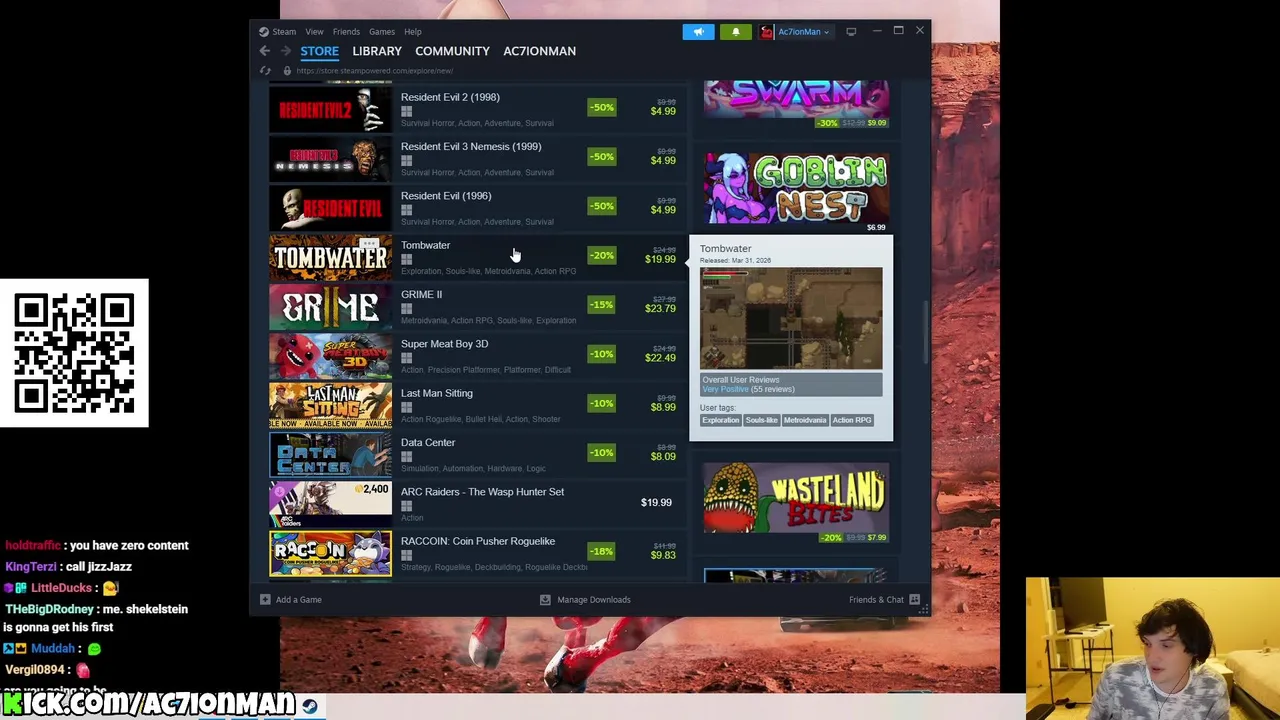Open the Games menu

(381, 31)
